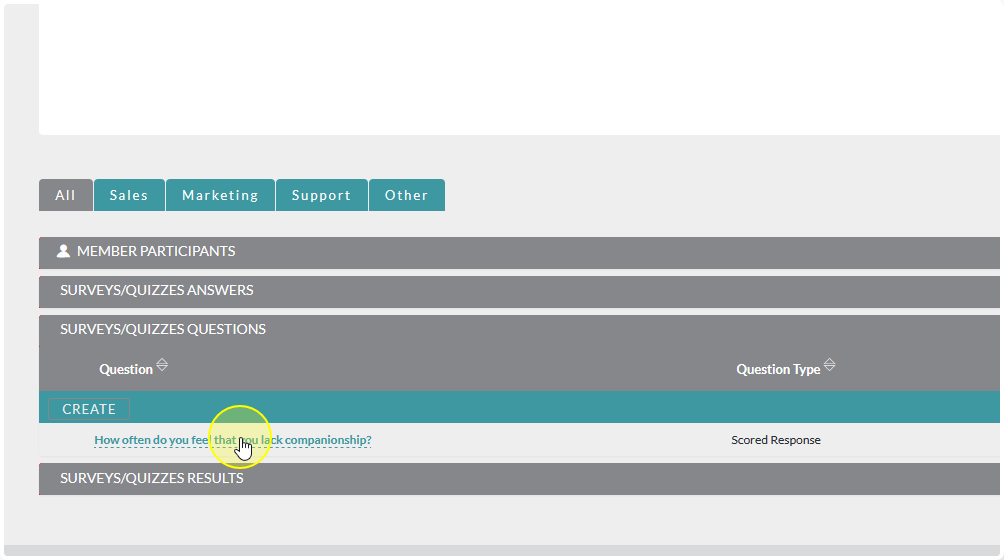Expand the Surveys/Quizzes Answers subpanel

(157, 291)
